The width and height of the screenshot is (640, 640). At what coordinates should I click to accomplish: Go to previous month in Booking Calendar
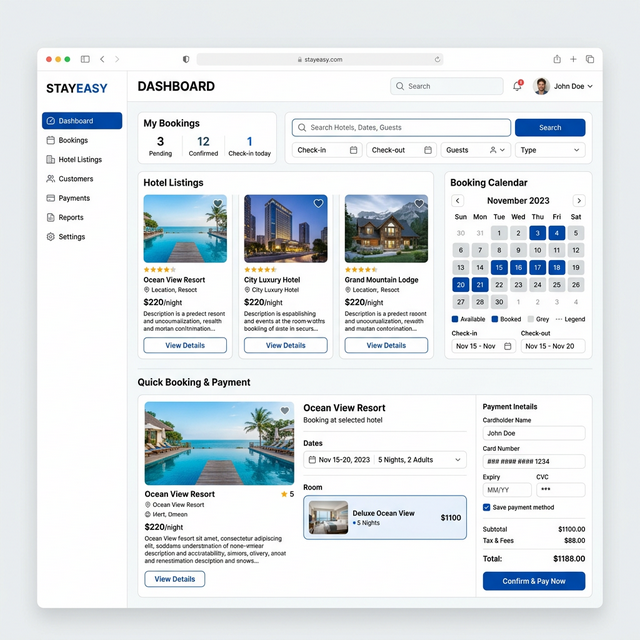(458, 200)
